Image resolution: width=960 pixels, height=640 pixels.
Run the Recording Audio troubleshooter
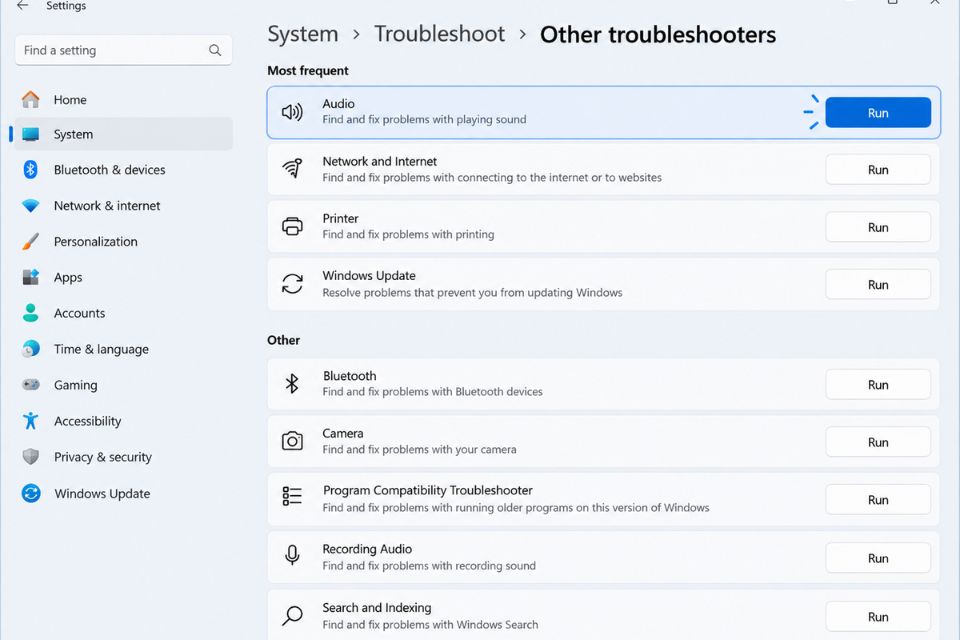point(878,558)
